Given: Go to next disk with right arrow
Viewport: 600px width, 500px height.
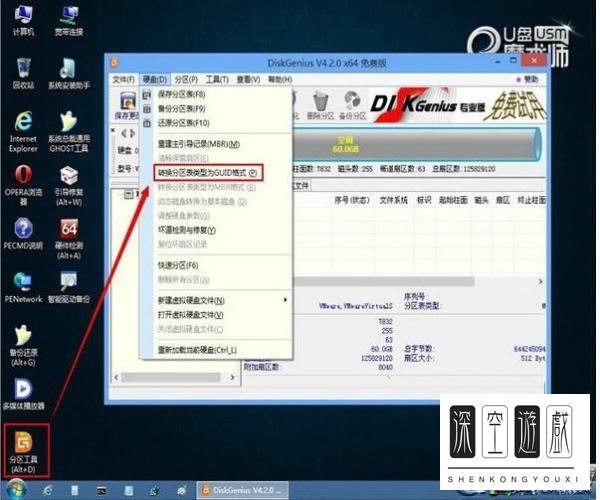Looking at the screenshot, I should pos(132,134).
